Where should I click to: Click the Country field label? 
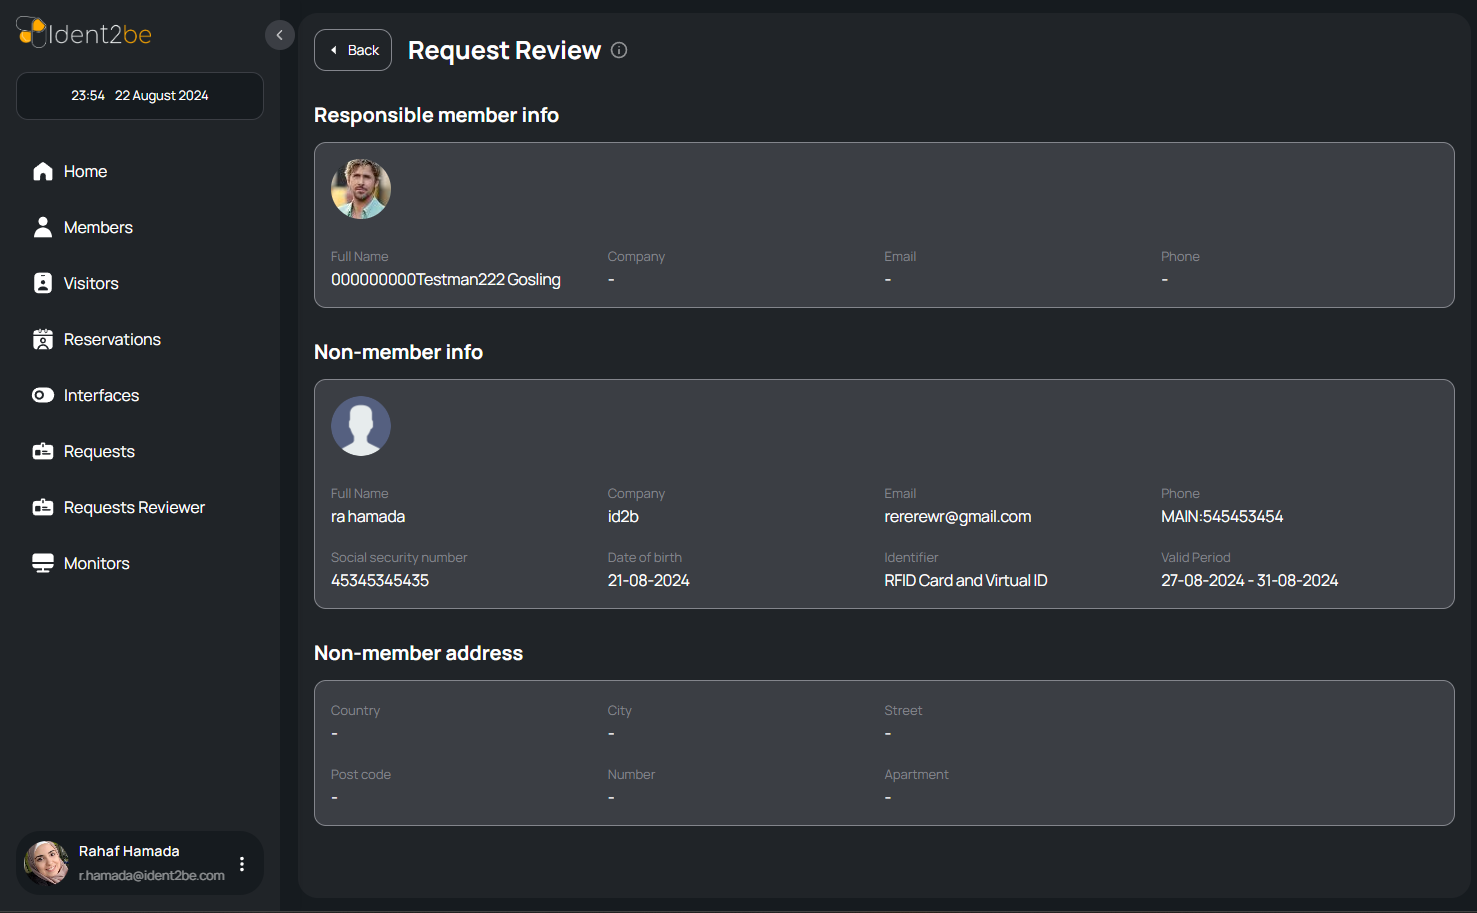(x=355, y=710)
